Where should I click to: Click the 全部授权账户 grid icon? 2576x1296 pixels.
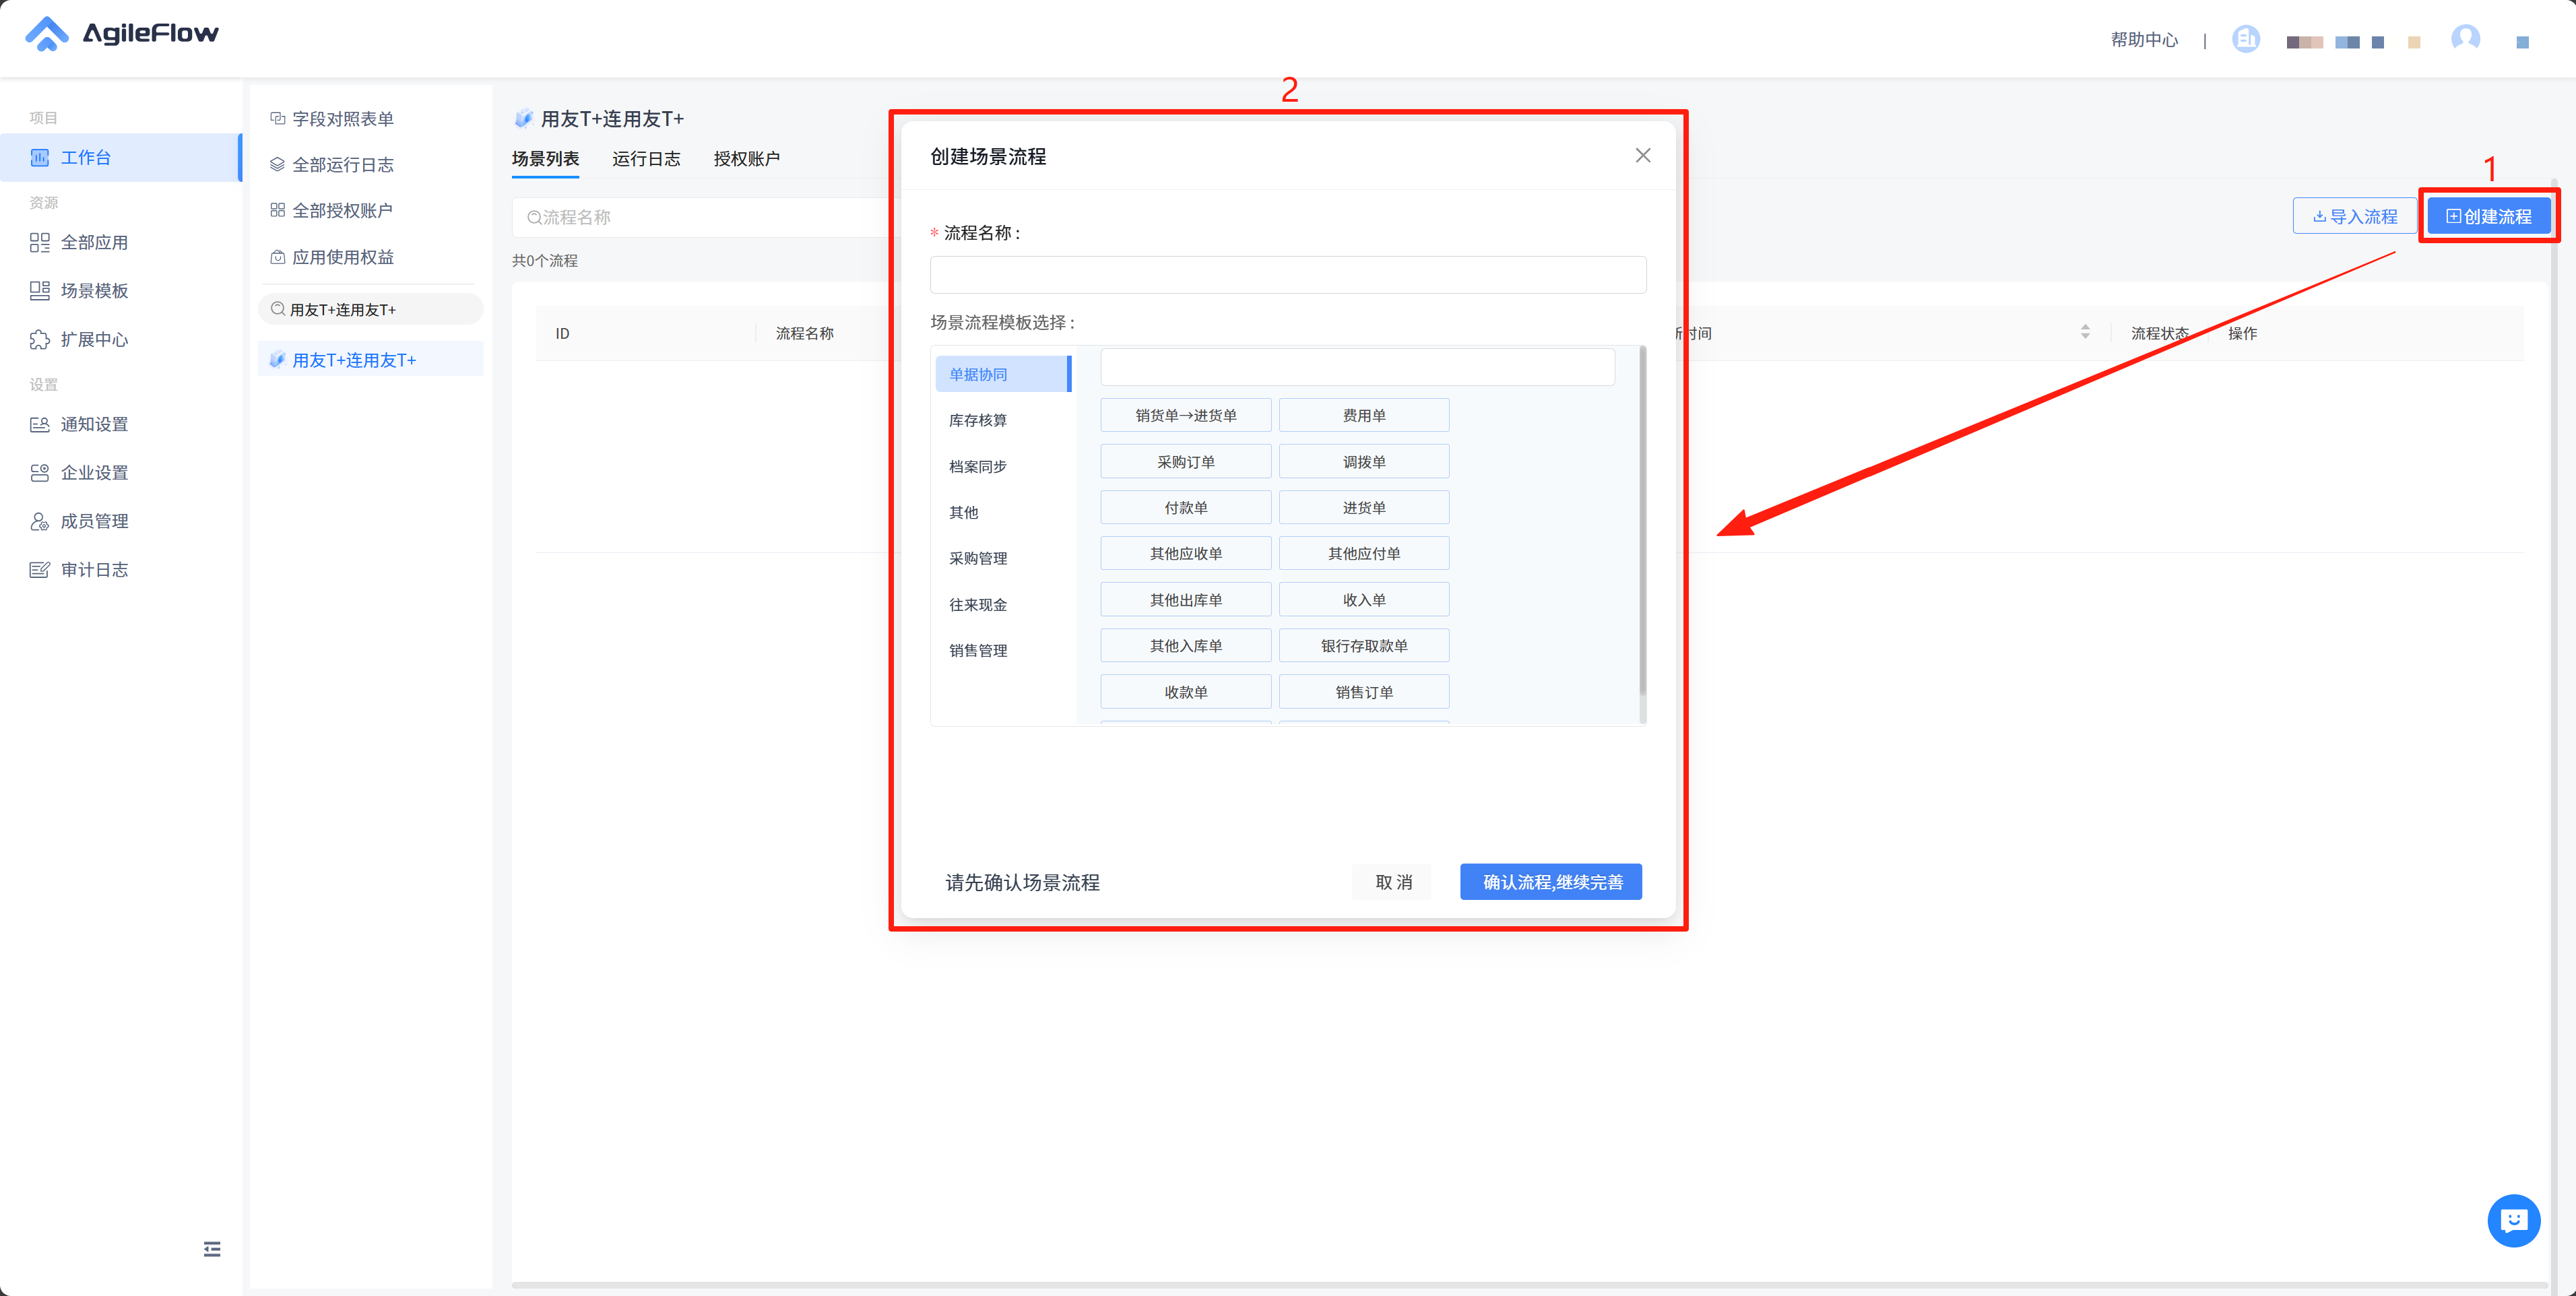(x=278, y=210)
